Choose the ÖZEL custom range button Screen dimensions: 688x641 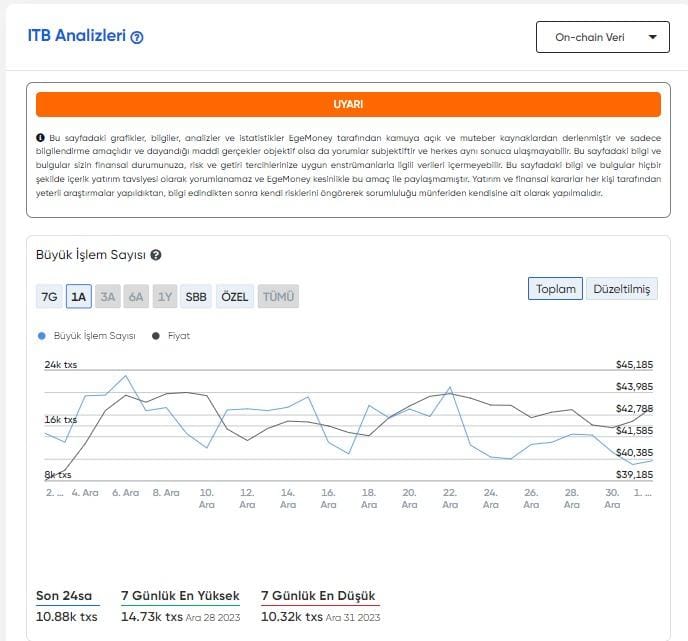tap(234, 297)
